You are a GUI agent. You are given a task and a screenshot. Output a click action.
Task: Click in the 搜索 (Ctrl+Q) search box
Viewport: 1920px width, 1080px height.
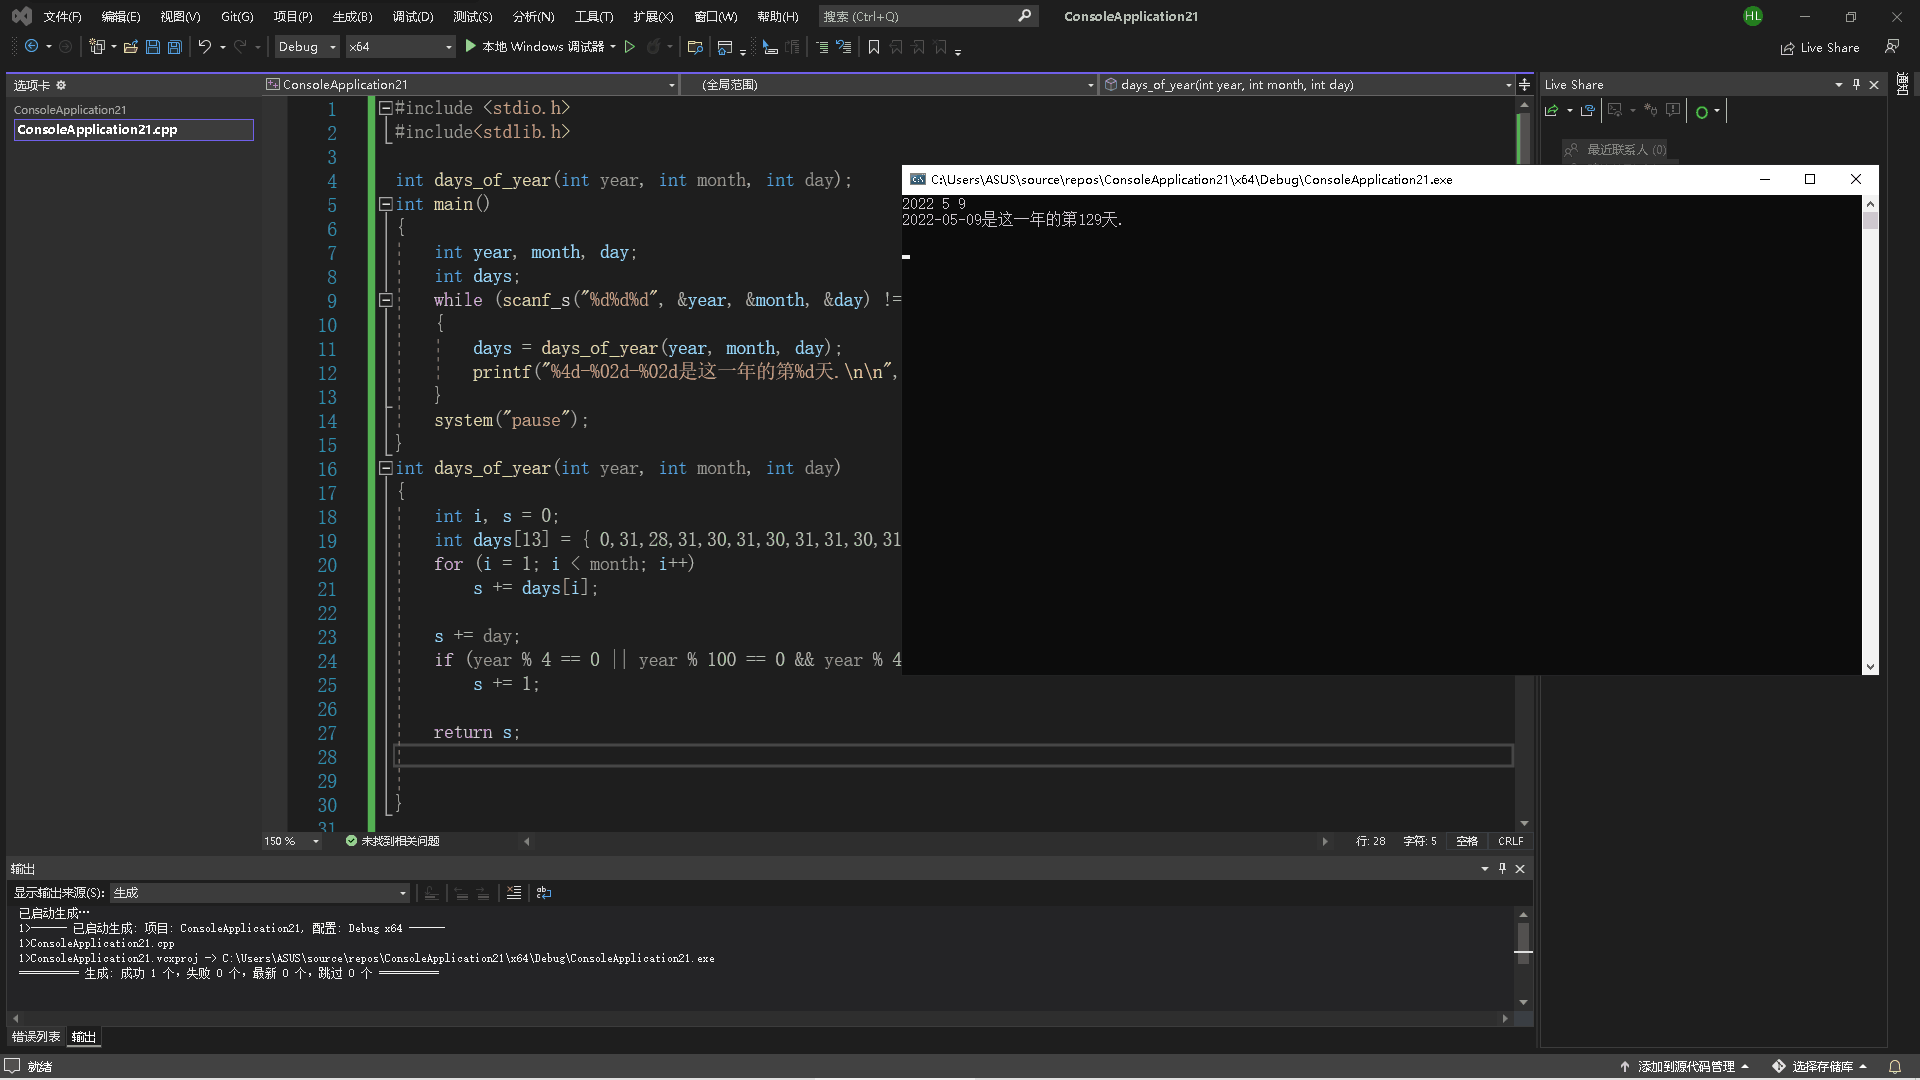[915, 17]
